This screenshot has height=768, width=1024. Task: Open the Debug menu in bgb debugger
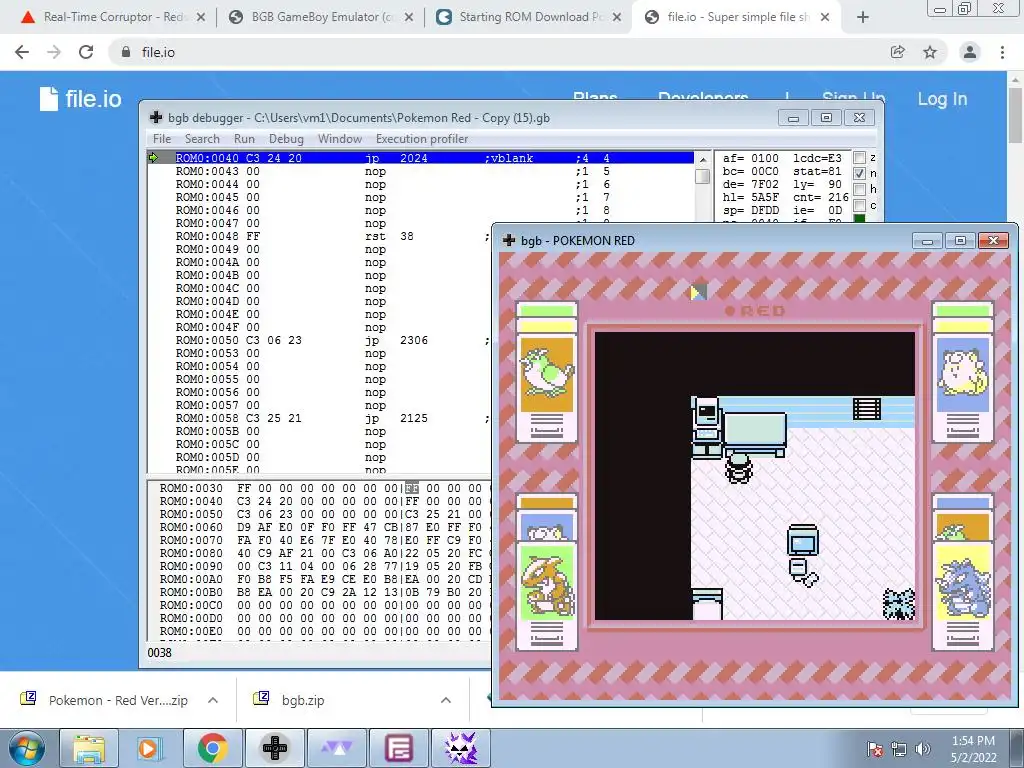point(286,138)
